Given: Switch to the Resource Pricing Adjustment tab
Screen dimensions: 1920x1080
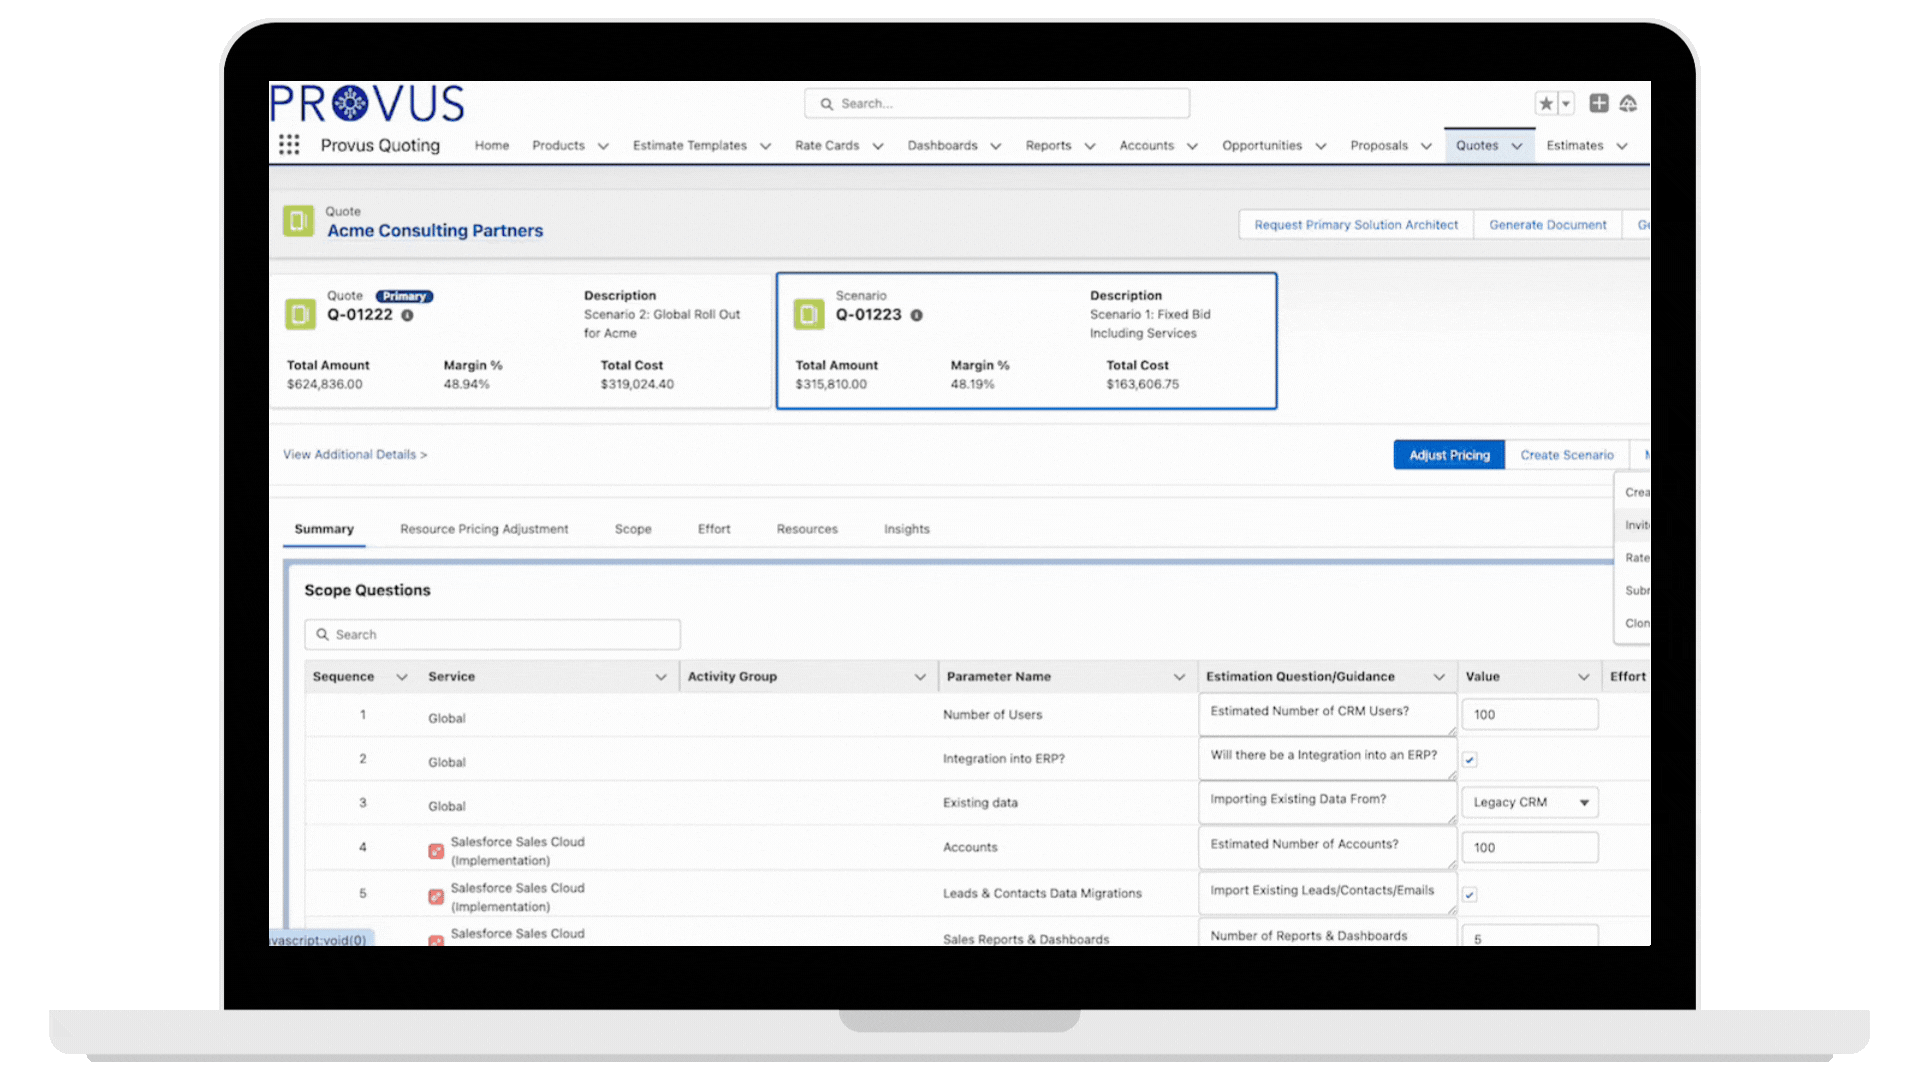Looking at the screenshot, I should tap(484, 529).
